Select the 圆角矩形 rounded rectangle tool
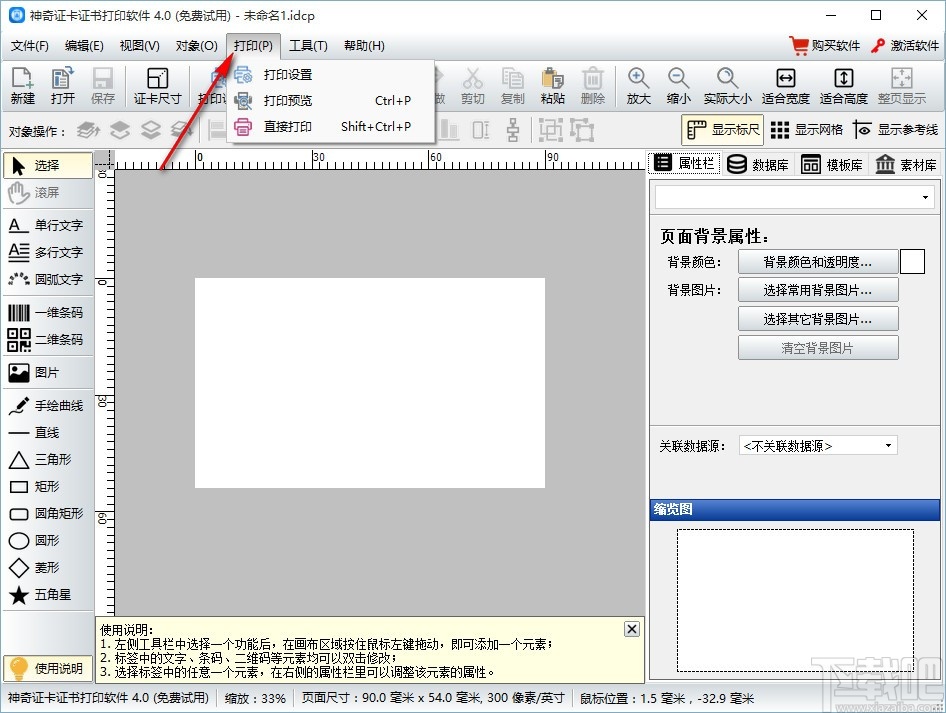This screenshot has height=713, width=946. (x=48, y=513)
